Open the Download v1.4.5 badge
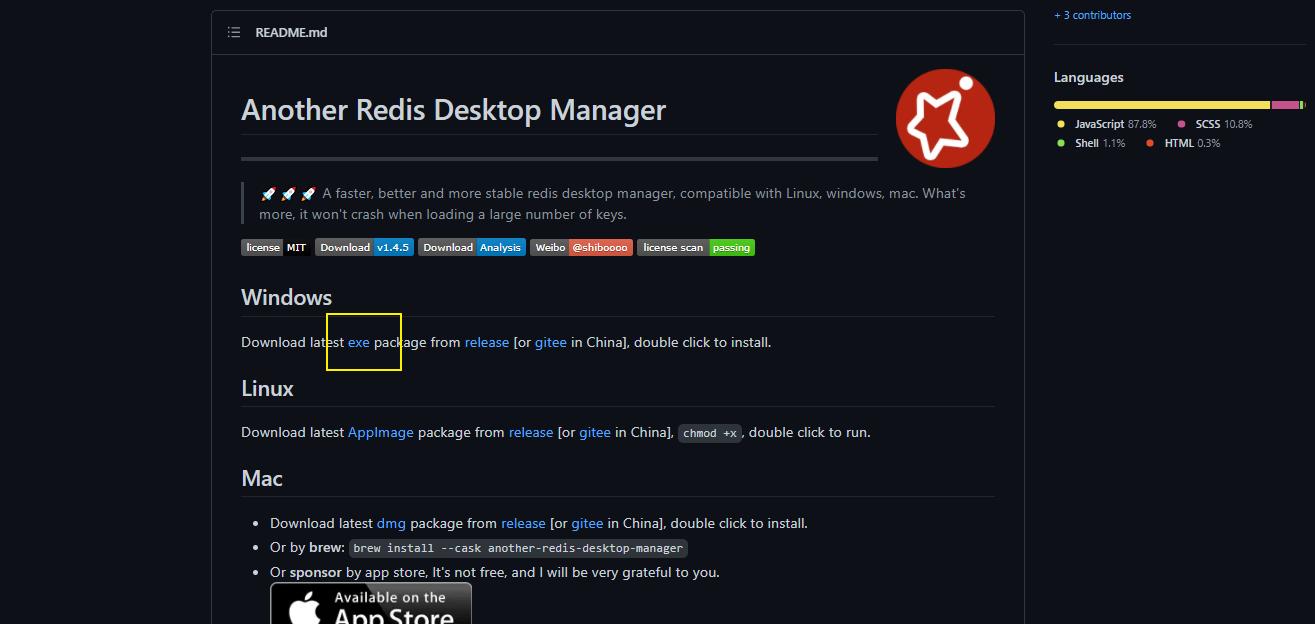1315x624 pixels. [x=364, y=247]
